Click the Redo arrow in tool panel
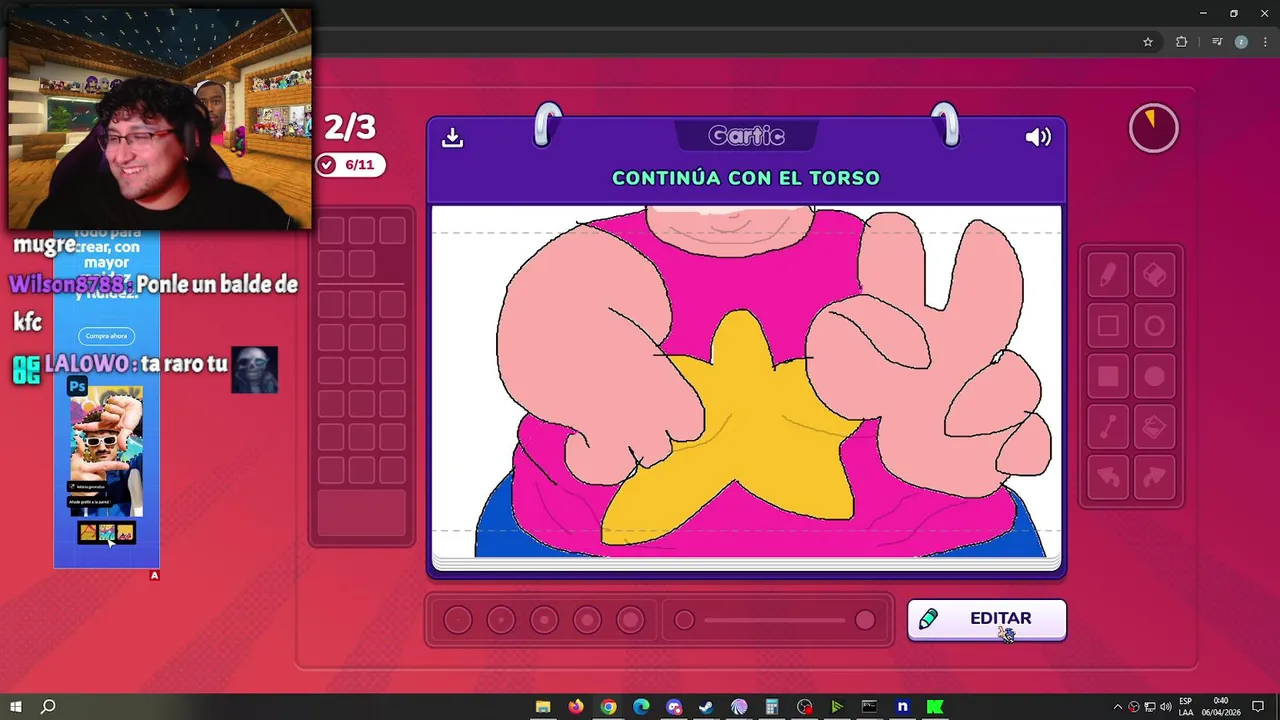This screenshot has width=1280, height=720. coord(1155,478)
